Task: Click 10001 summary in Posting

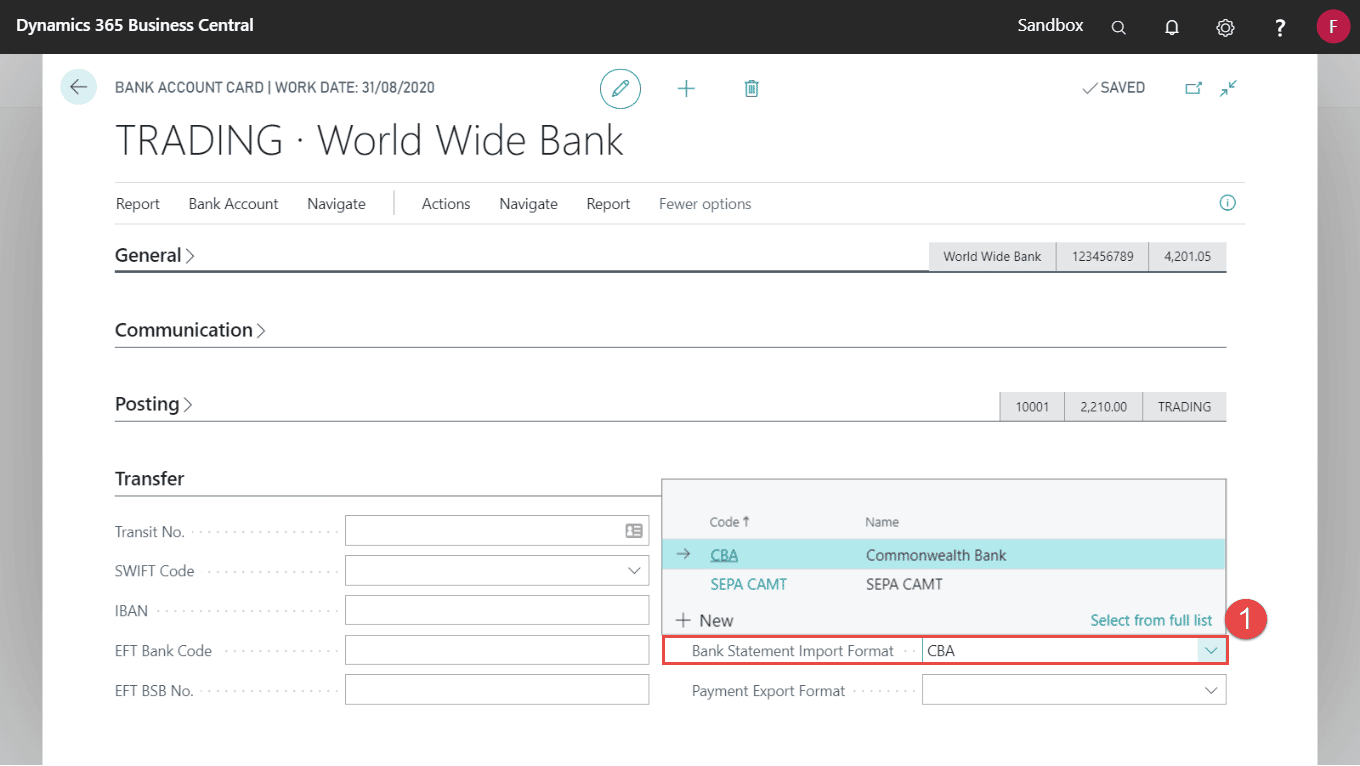Action: 1032,407
